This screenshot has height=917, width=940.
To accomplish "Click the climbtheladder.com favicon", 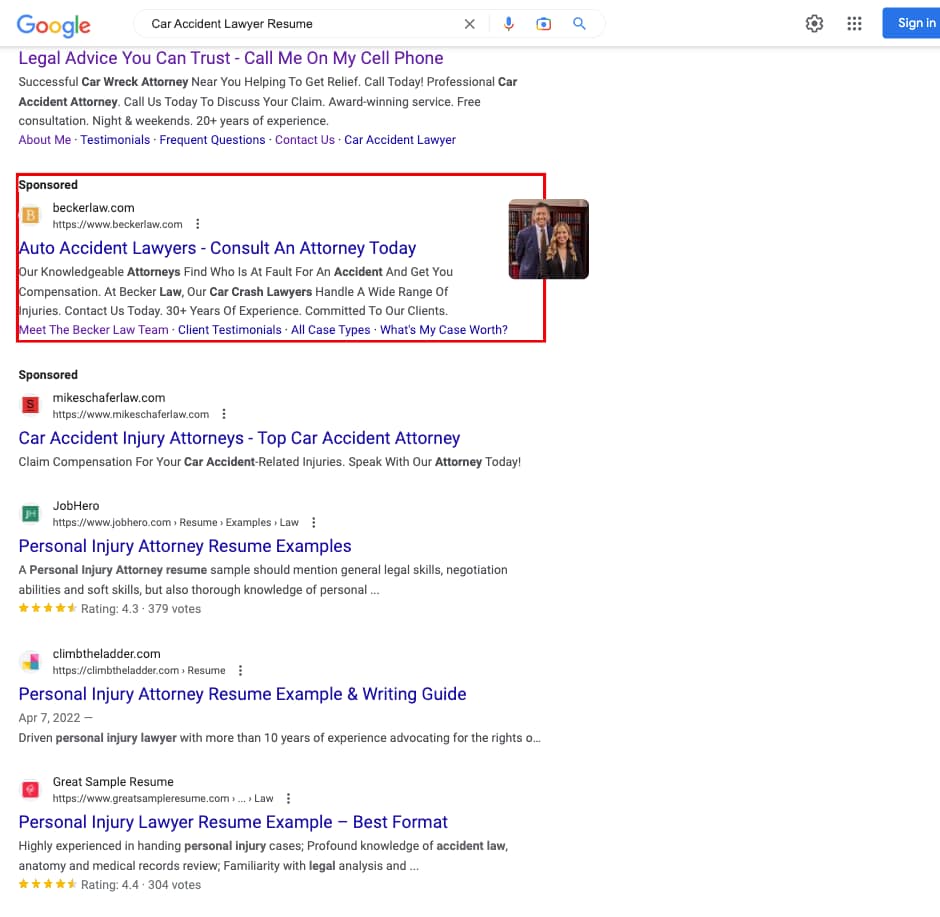I will click(x=31, y=662).
